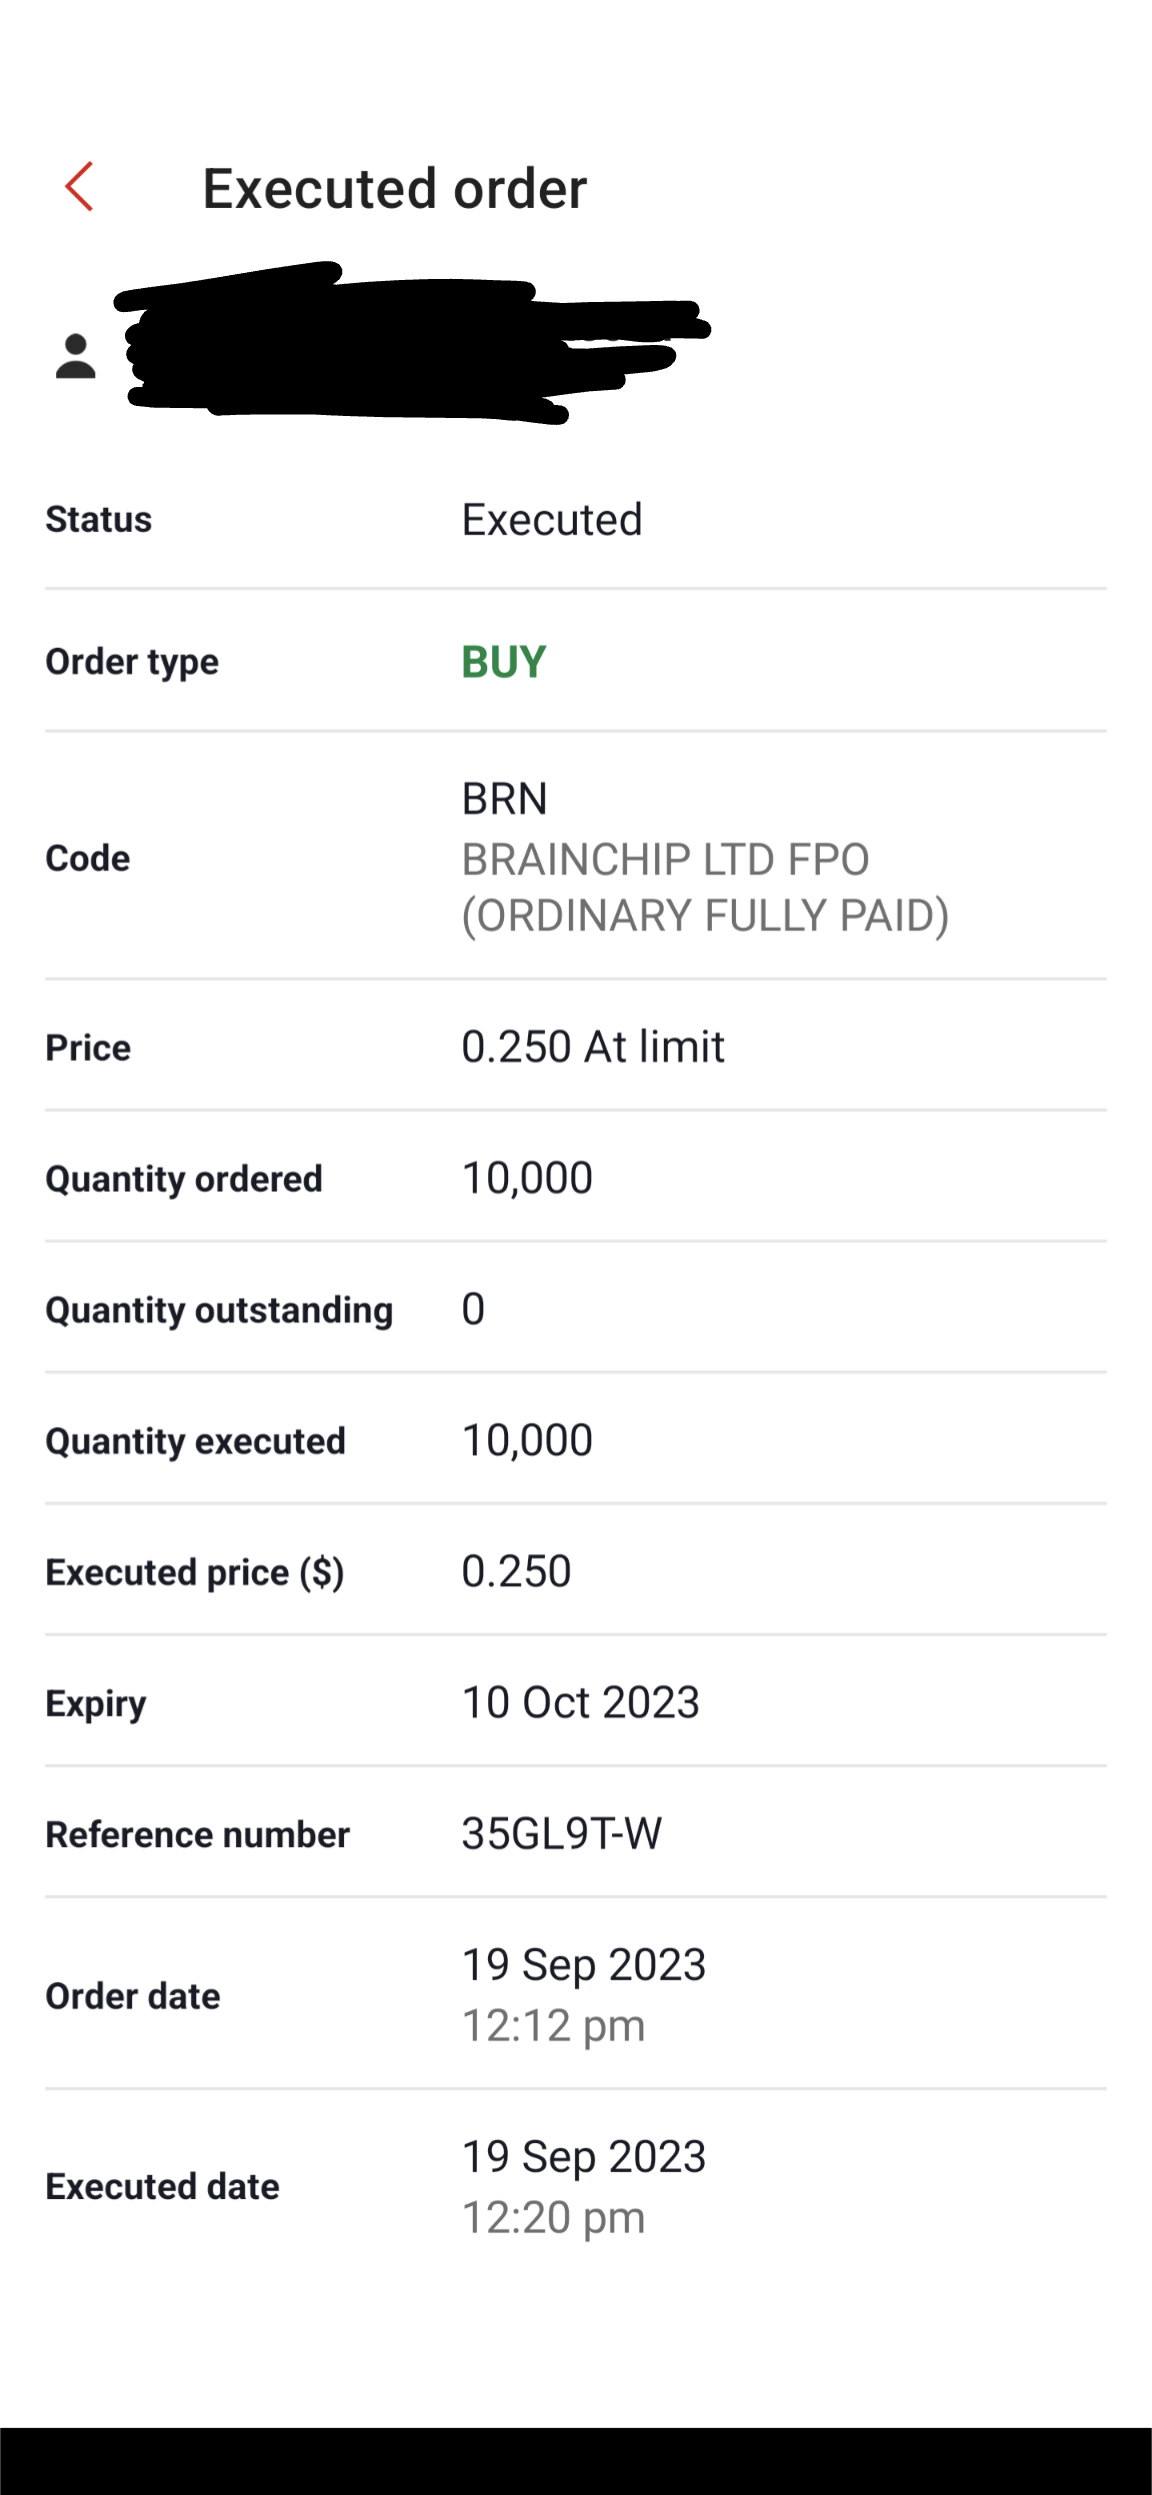The height and width of the screenshot is (2495, 1152).
Task: Select the Quantity ordered value 10,000
Action: tap(527, 1178)
